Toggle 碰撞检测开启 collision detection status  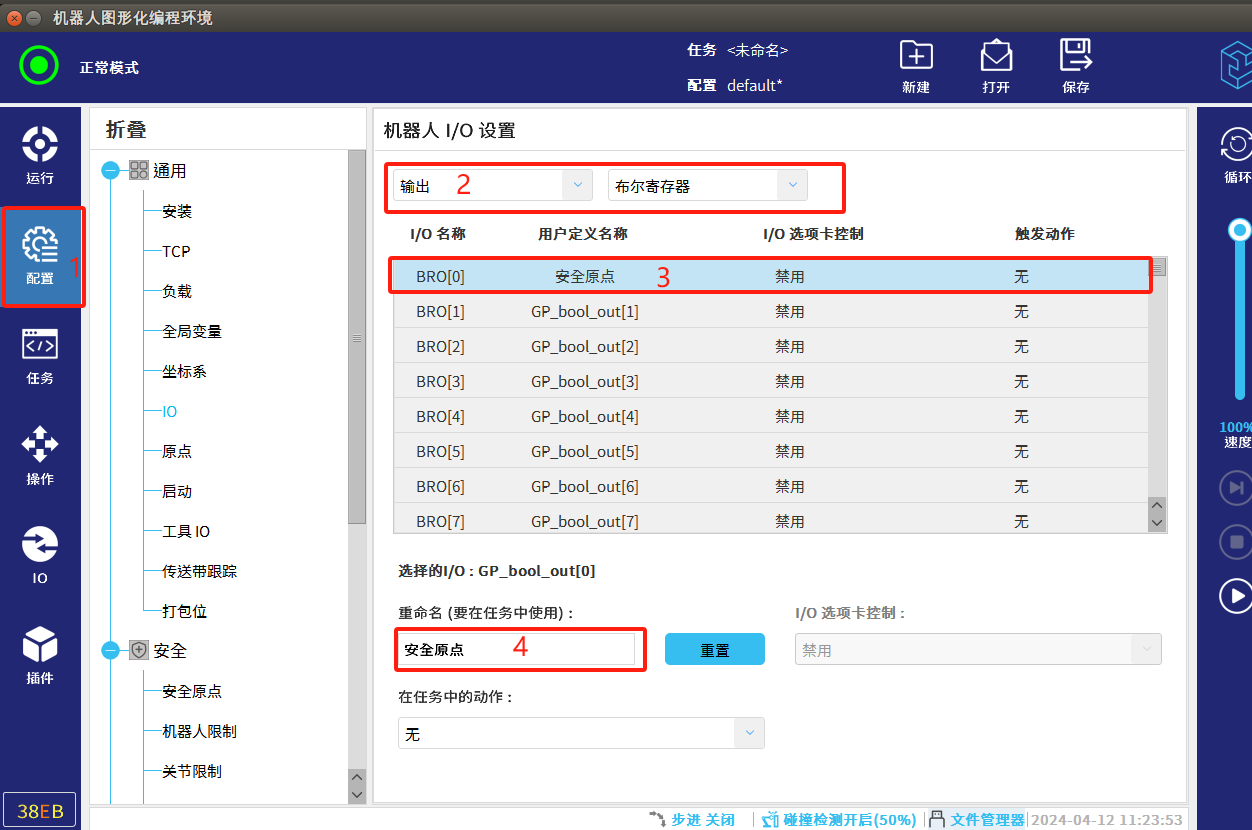pyautogui.click(x=838, y=819)
